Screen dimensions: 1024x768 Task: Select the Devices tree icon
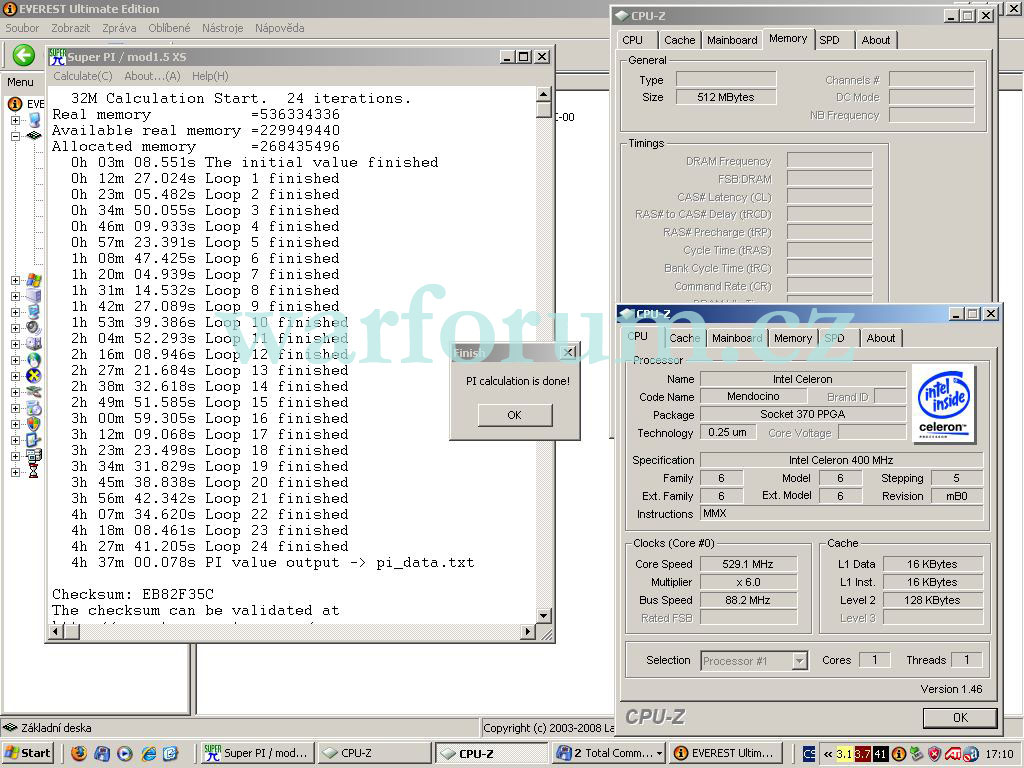click(34, 392)
